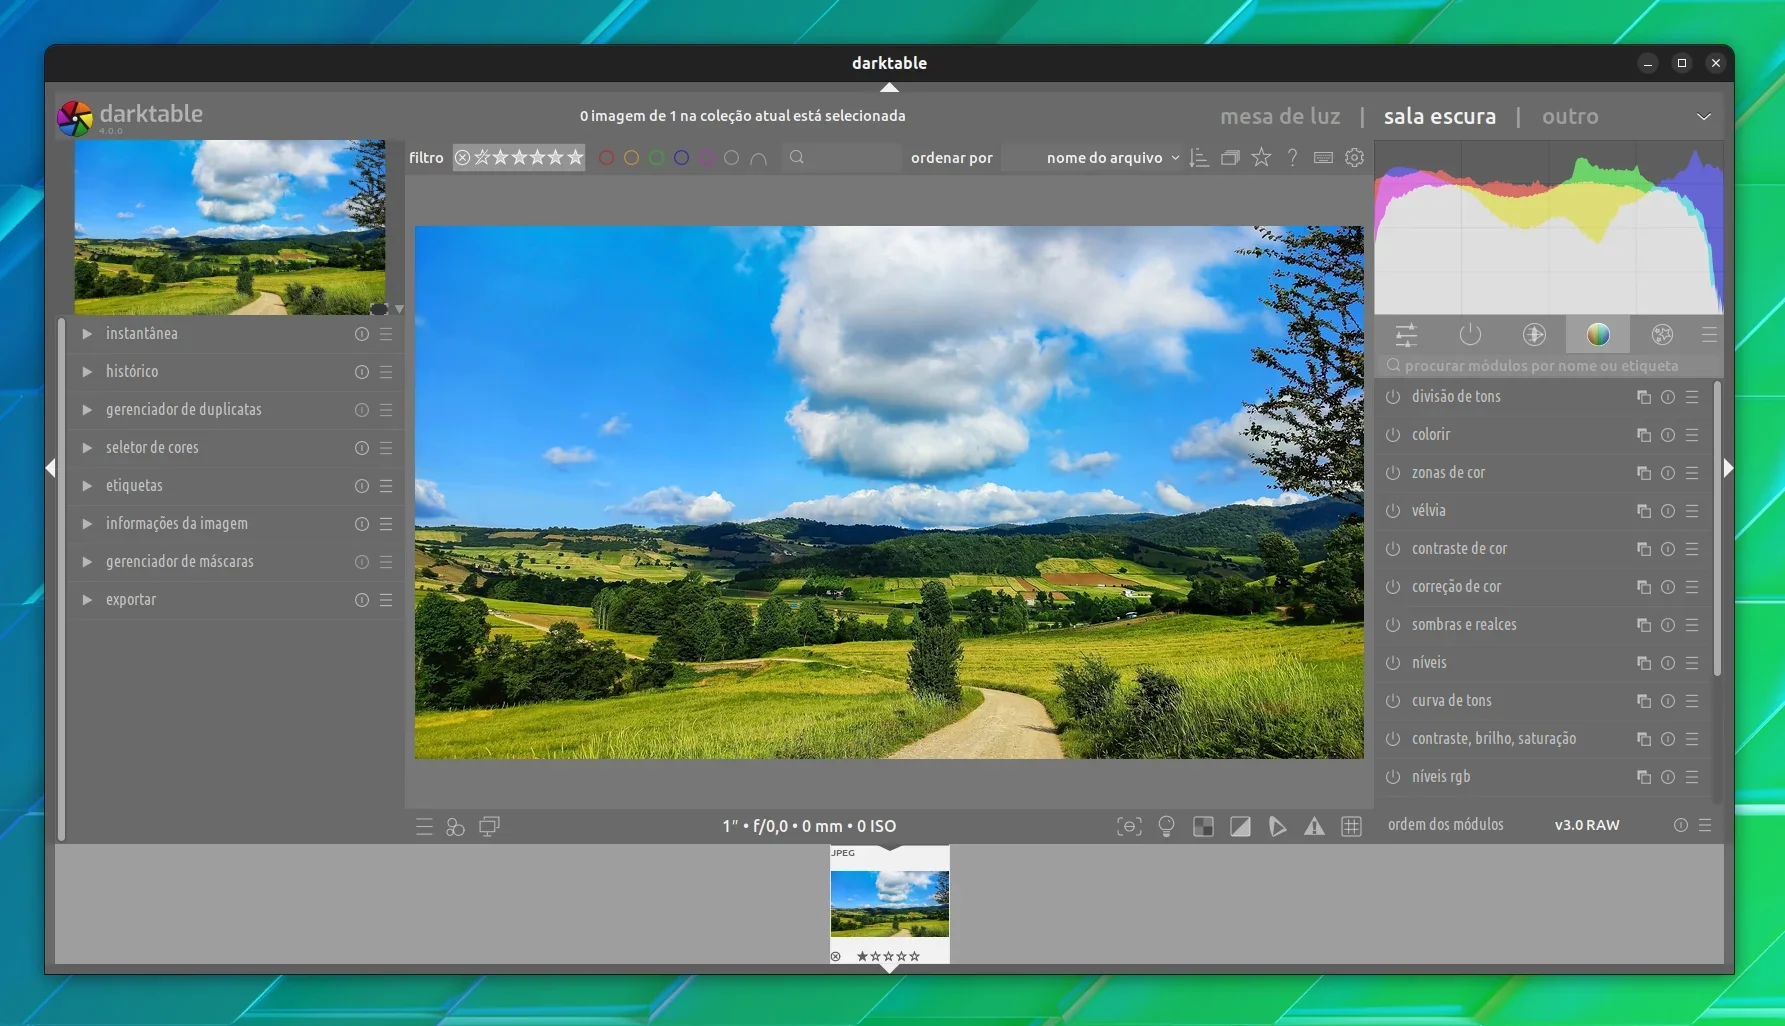This screenshot has width=1785, height=1026.
Task: Select the red color label filter
Action: click(606, 158)
